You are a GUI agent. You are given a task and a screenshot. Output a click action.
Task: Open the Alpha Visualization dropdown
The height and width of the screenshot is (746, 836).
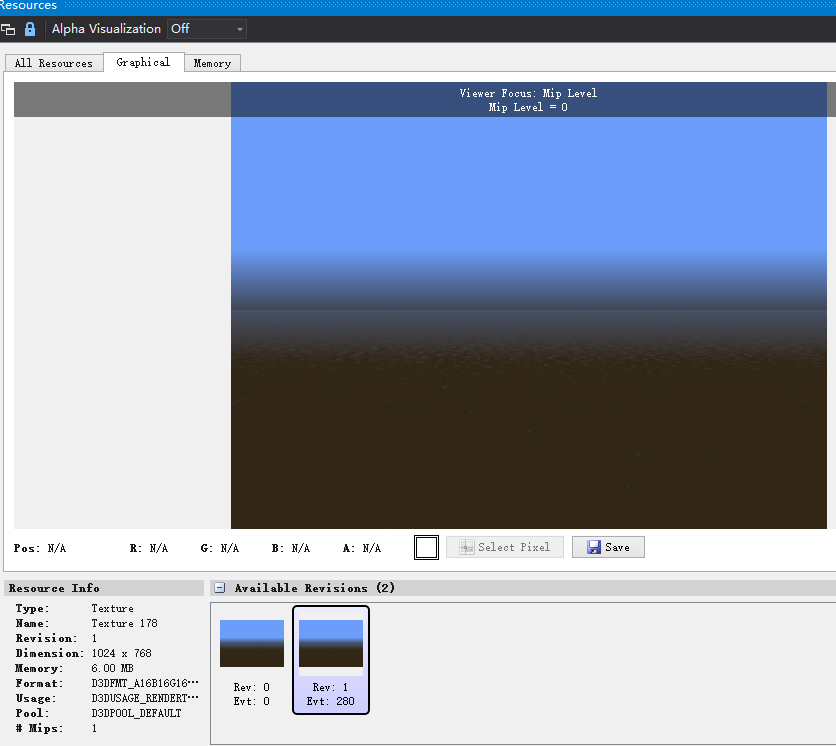tap(207, 29)
